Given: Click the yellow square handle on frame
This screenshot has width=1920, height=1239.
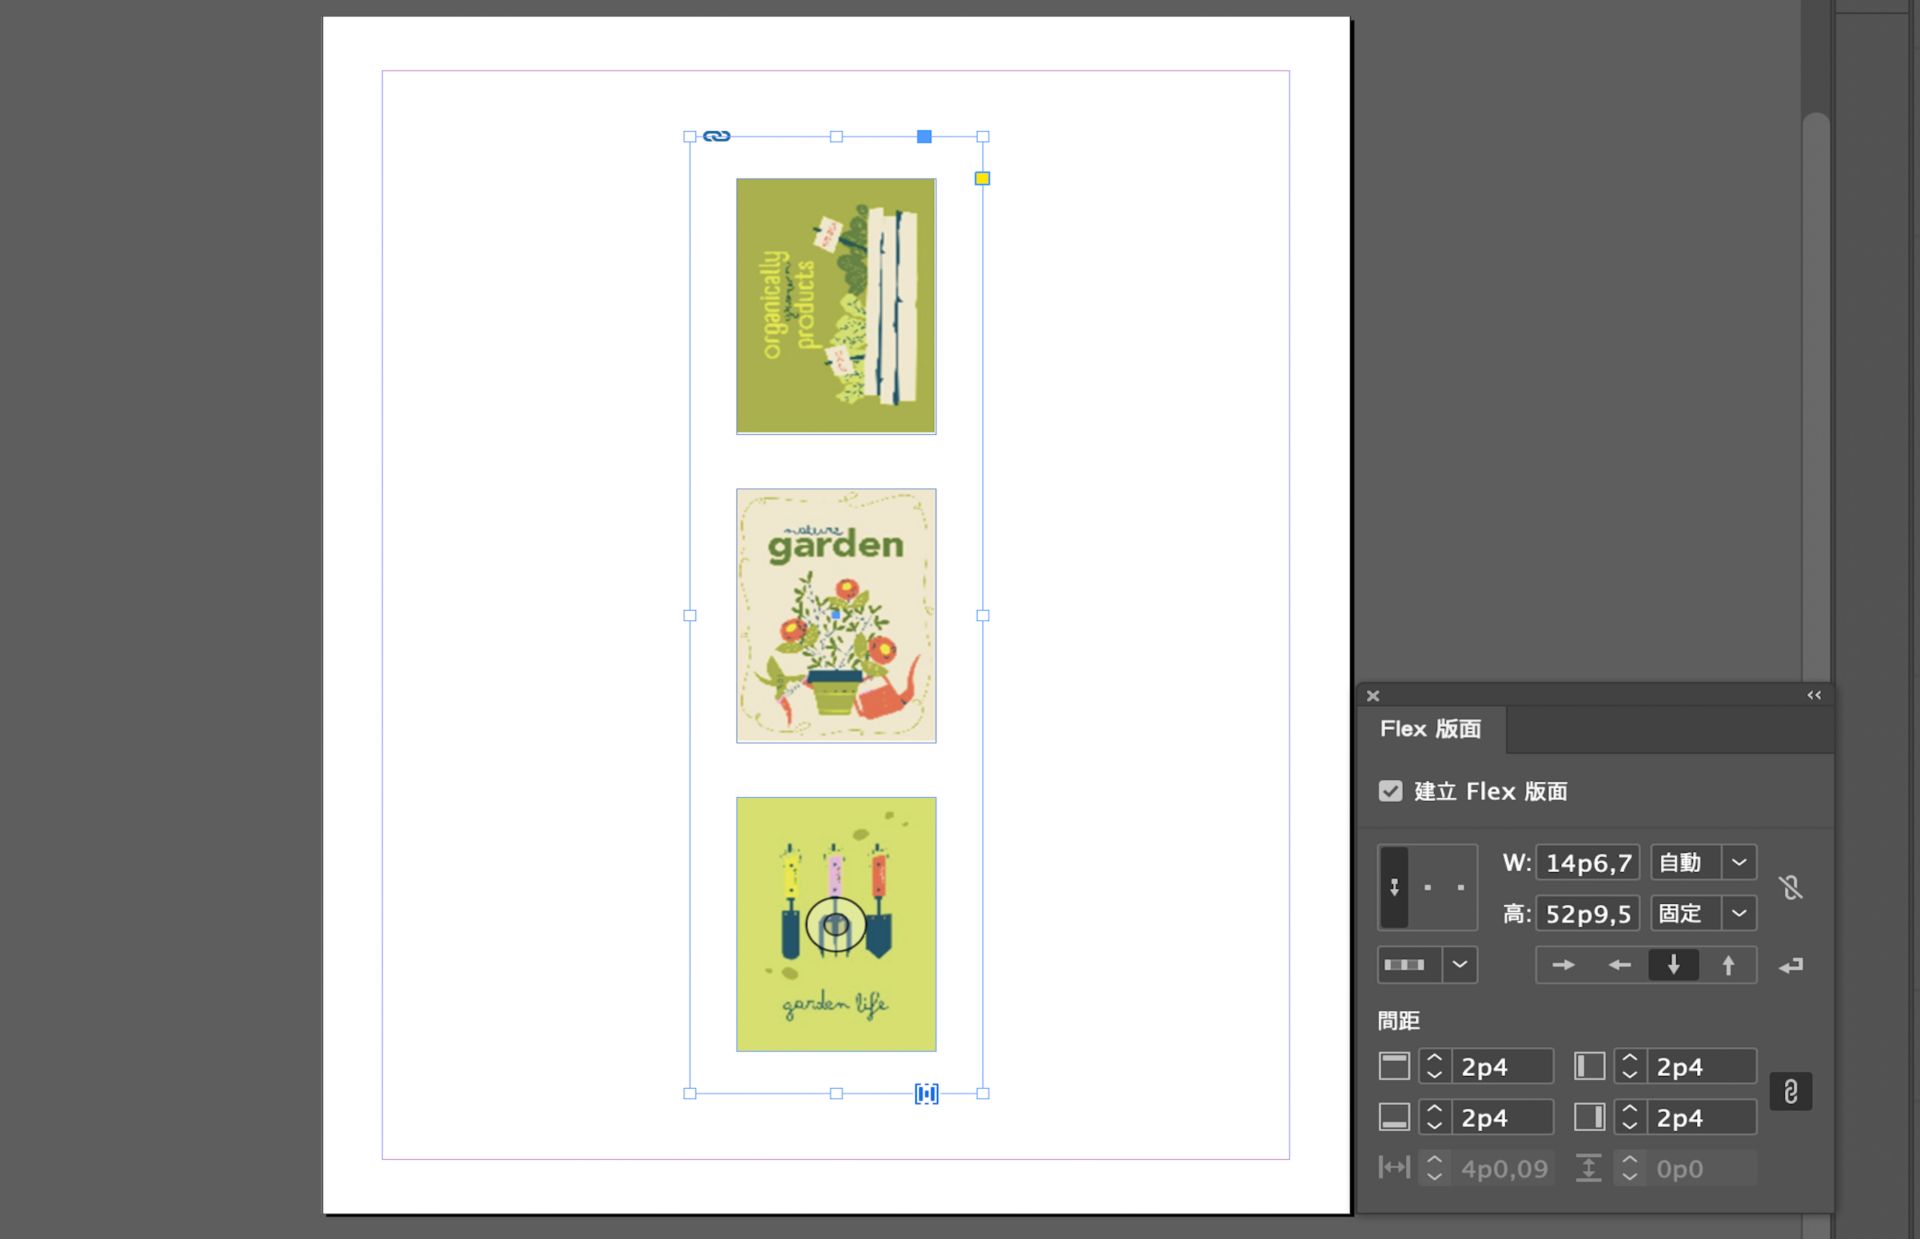Looking at the screenshot, I should (x=982, y=178).
